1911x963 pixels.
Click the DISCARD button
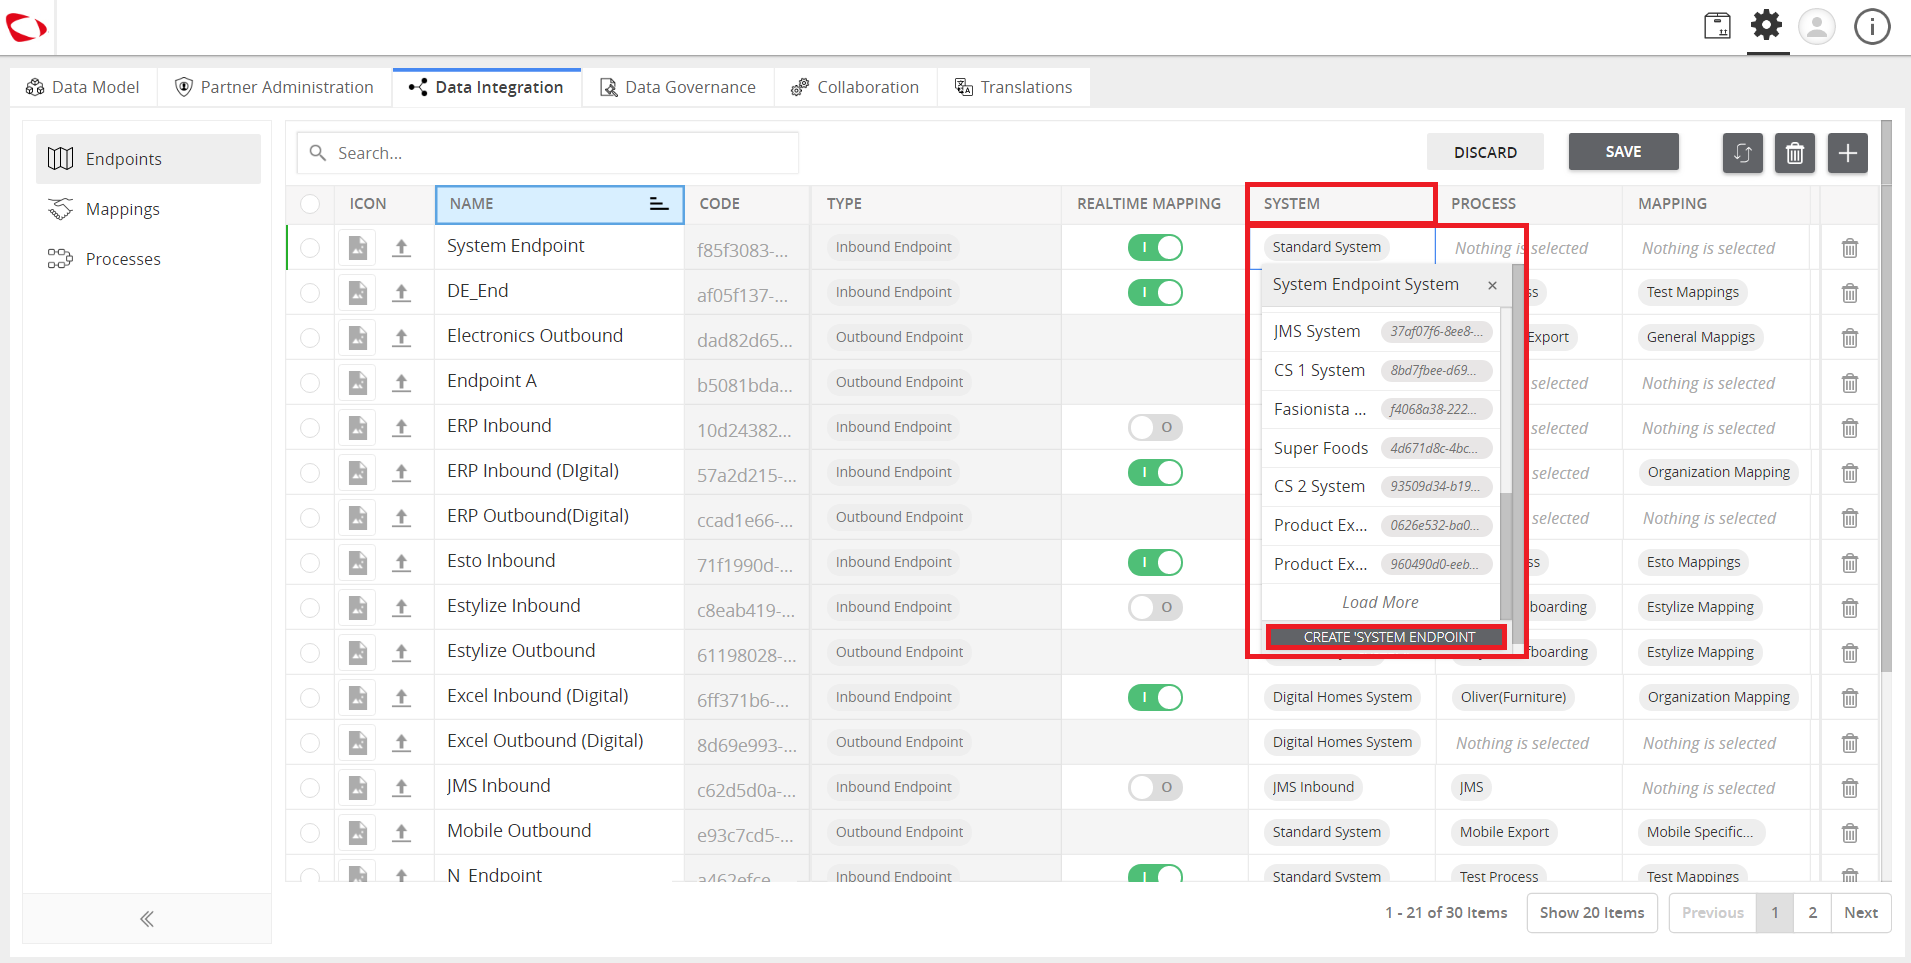1485,152
